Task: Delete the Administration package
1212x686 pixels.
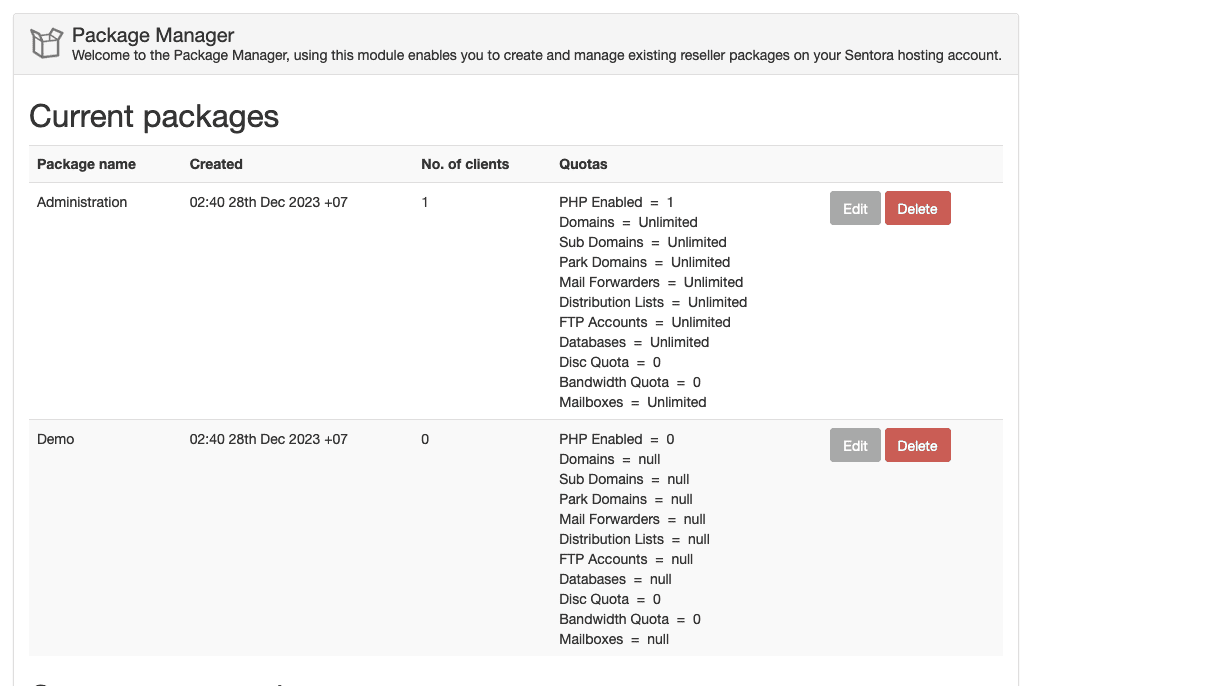Action: pos(917,209)
